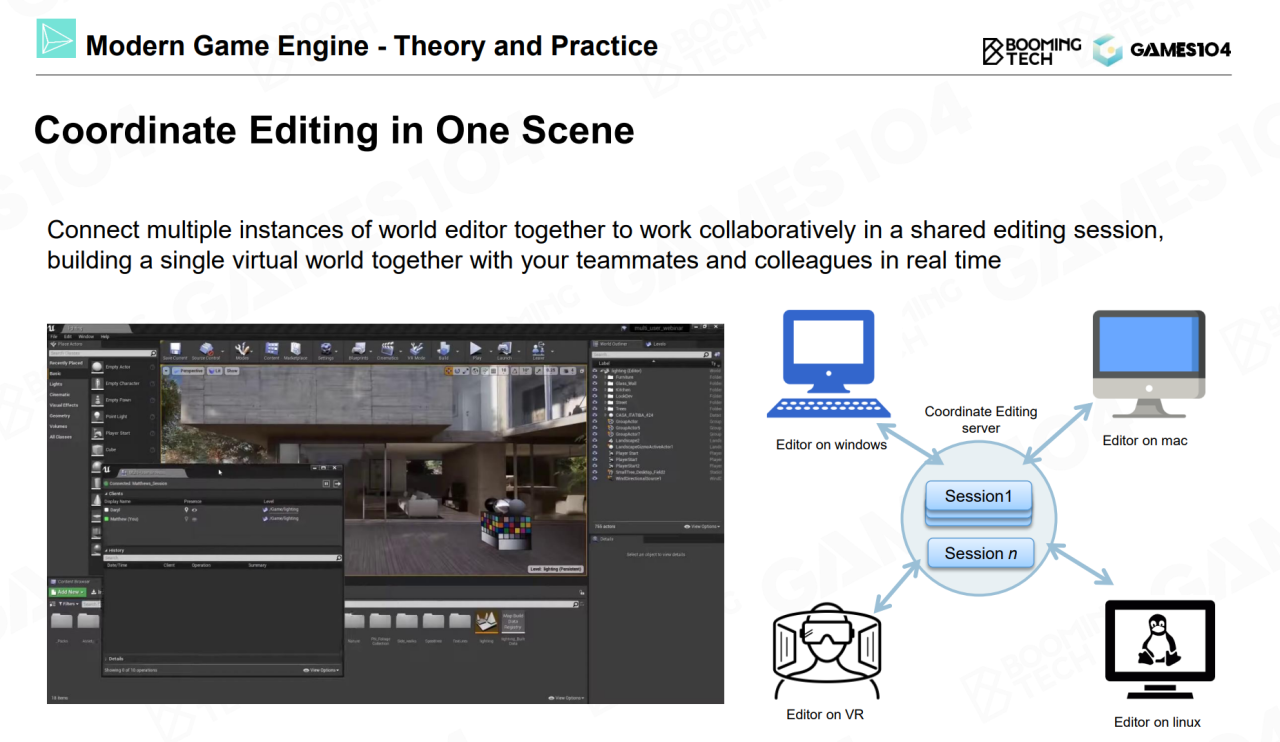
Task: Click the green Add New button
Action: (x=69, y=592)
